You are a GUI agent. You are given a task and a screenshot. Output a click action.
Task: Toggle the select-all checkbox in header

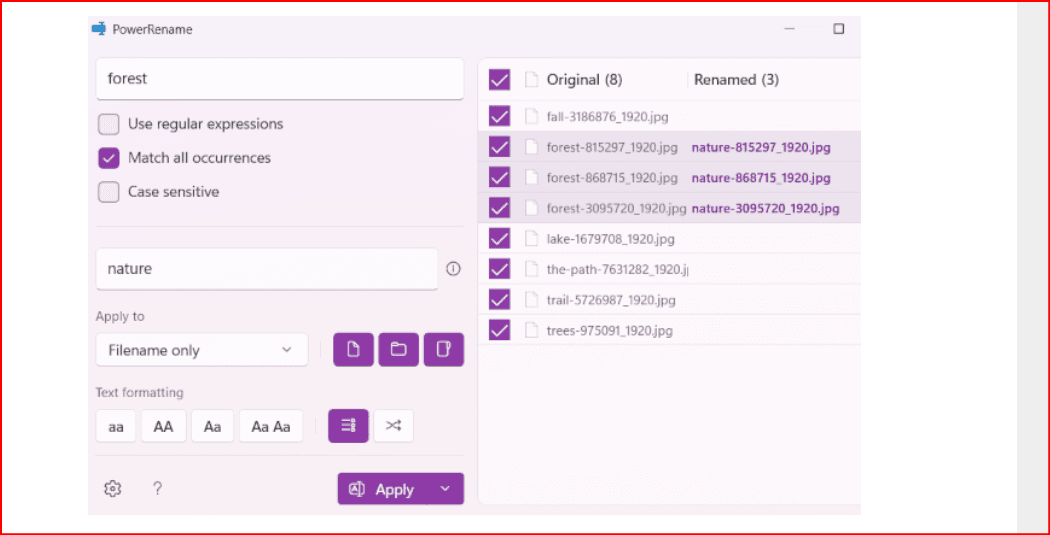(x=499, y=80)
